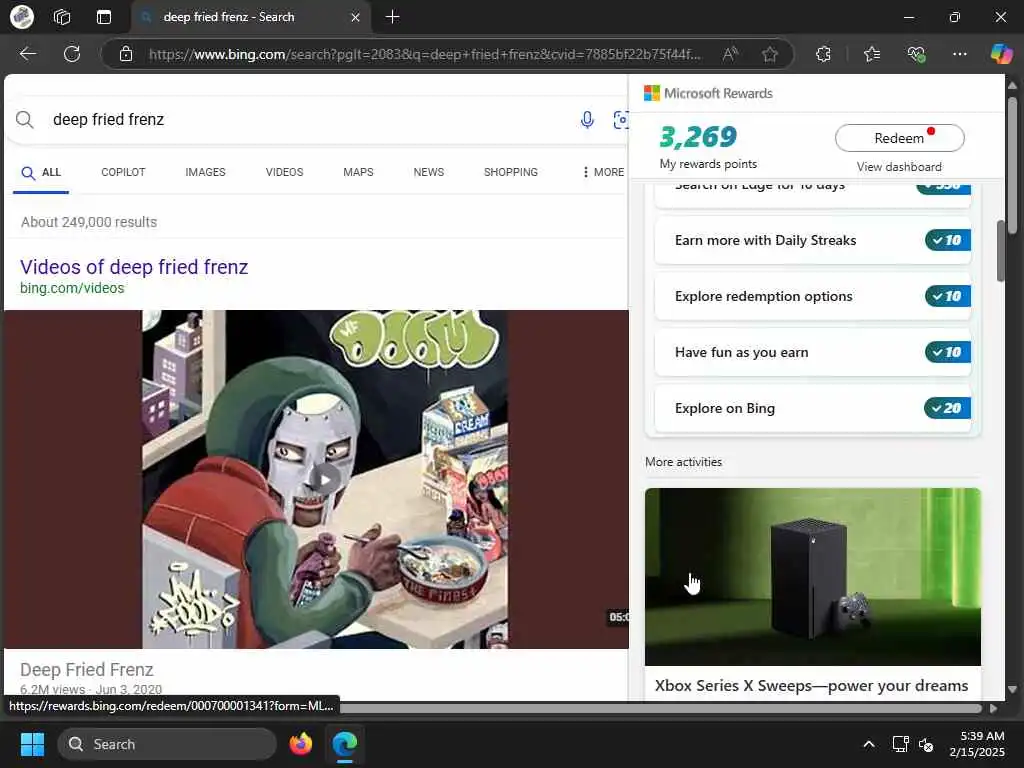Expand the MORE search options menu
The image size is (1024, 768).
coord(603,172)
